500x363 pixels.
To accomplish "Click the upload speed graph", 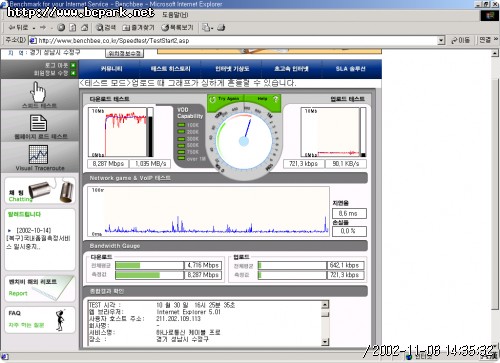I will [x=330, y=132].
